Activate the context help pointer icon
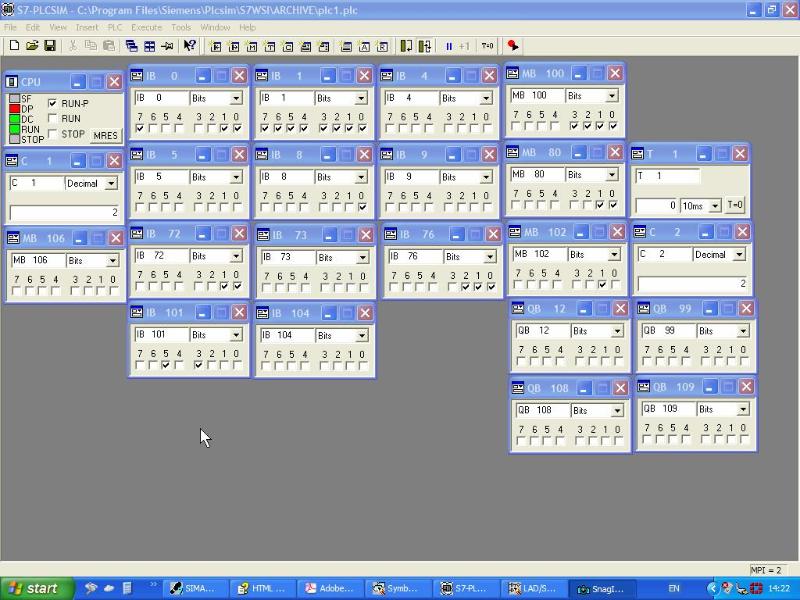This screenshot has height=600, width=800. 190,46
